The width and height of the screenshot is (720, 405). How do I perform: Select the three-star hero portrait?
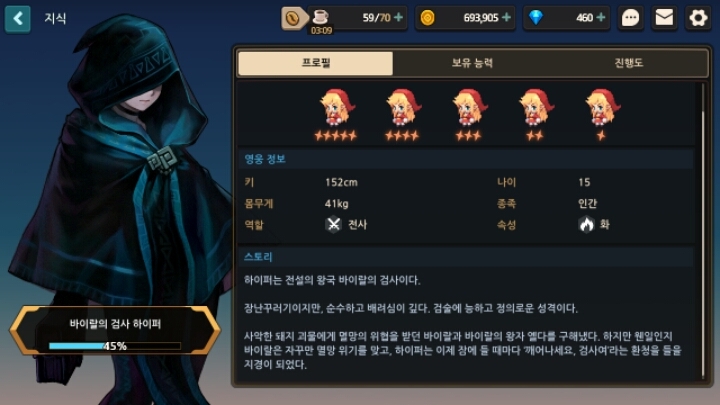(468, 114)
